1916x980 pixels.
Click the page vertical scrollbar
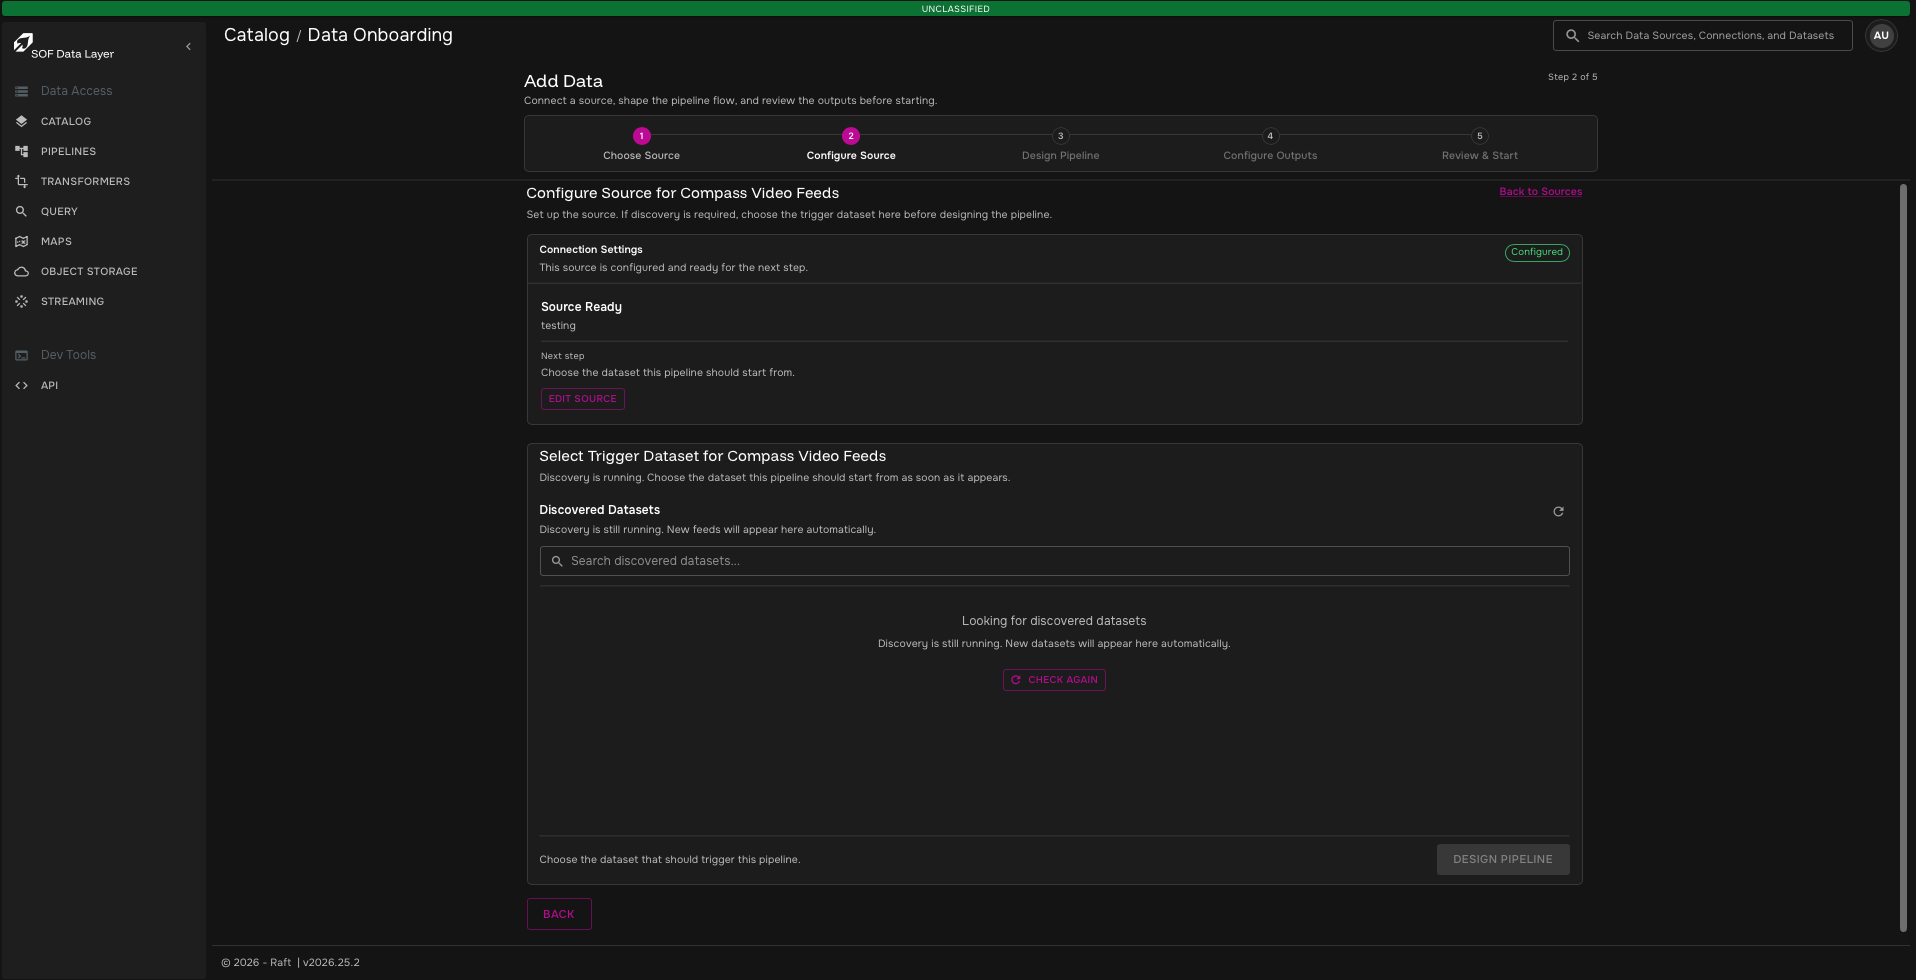(x=1903, y=558)
